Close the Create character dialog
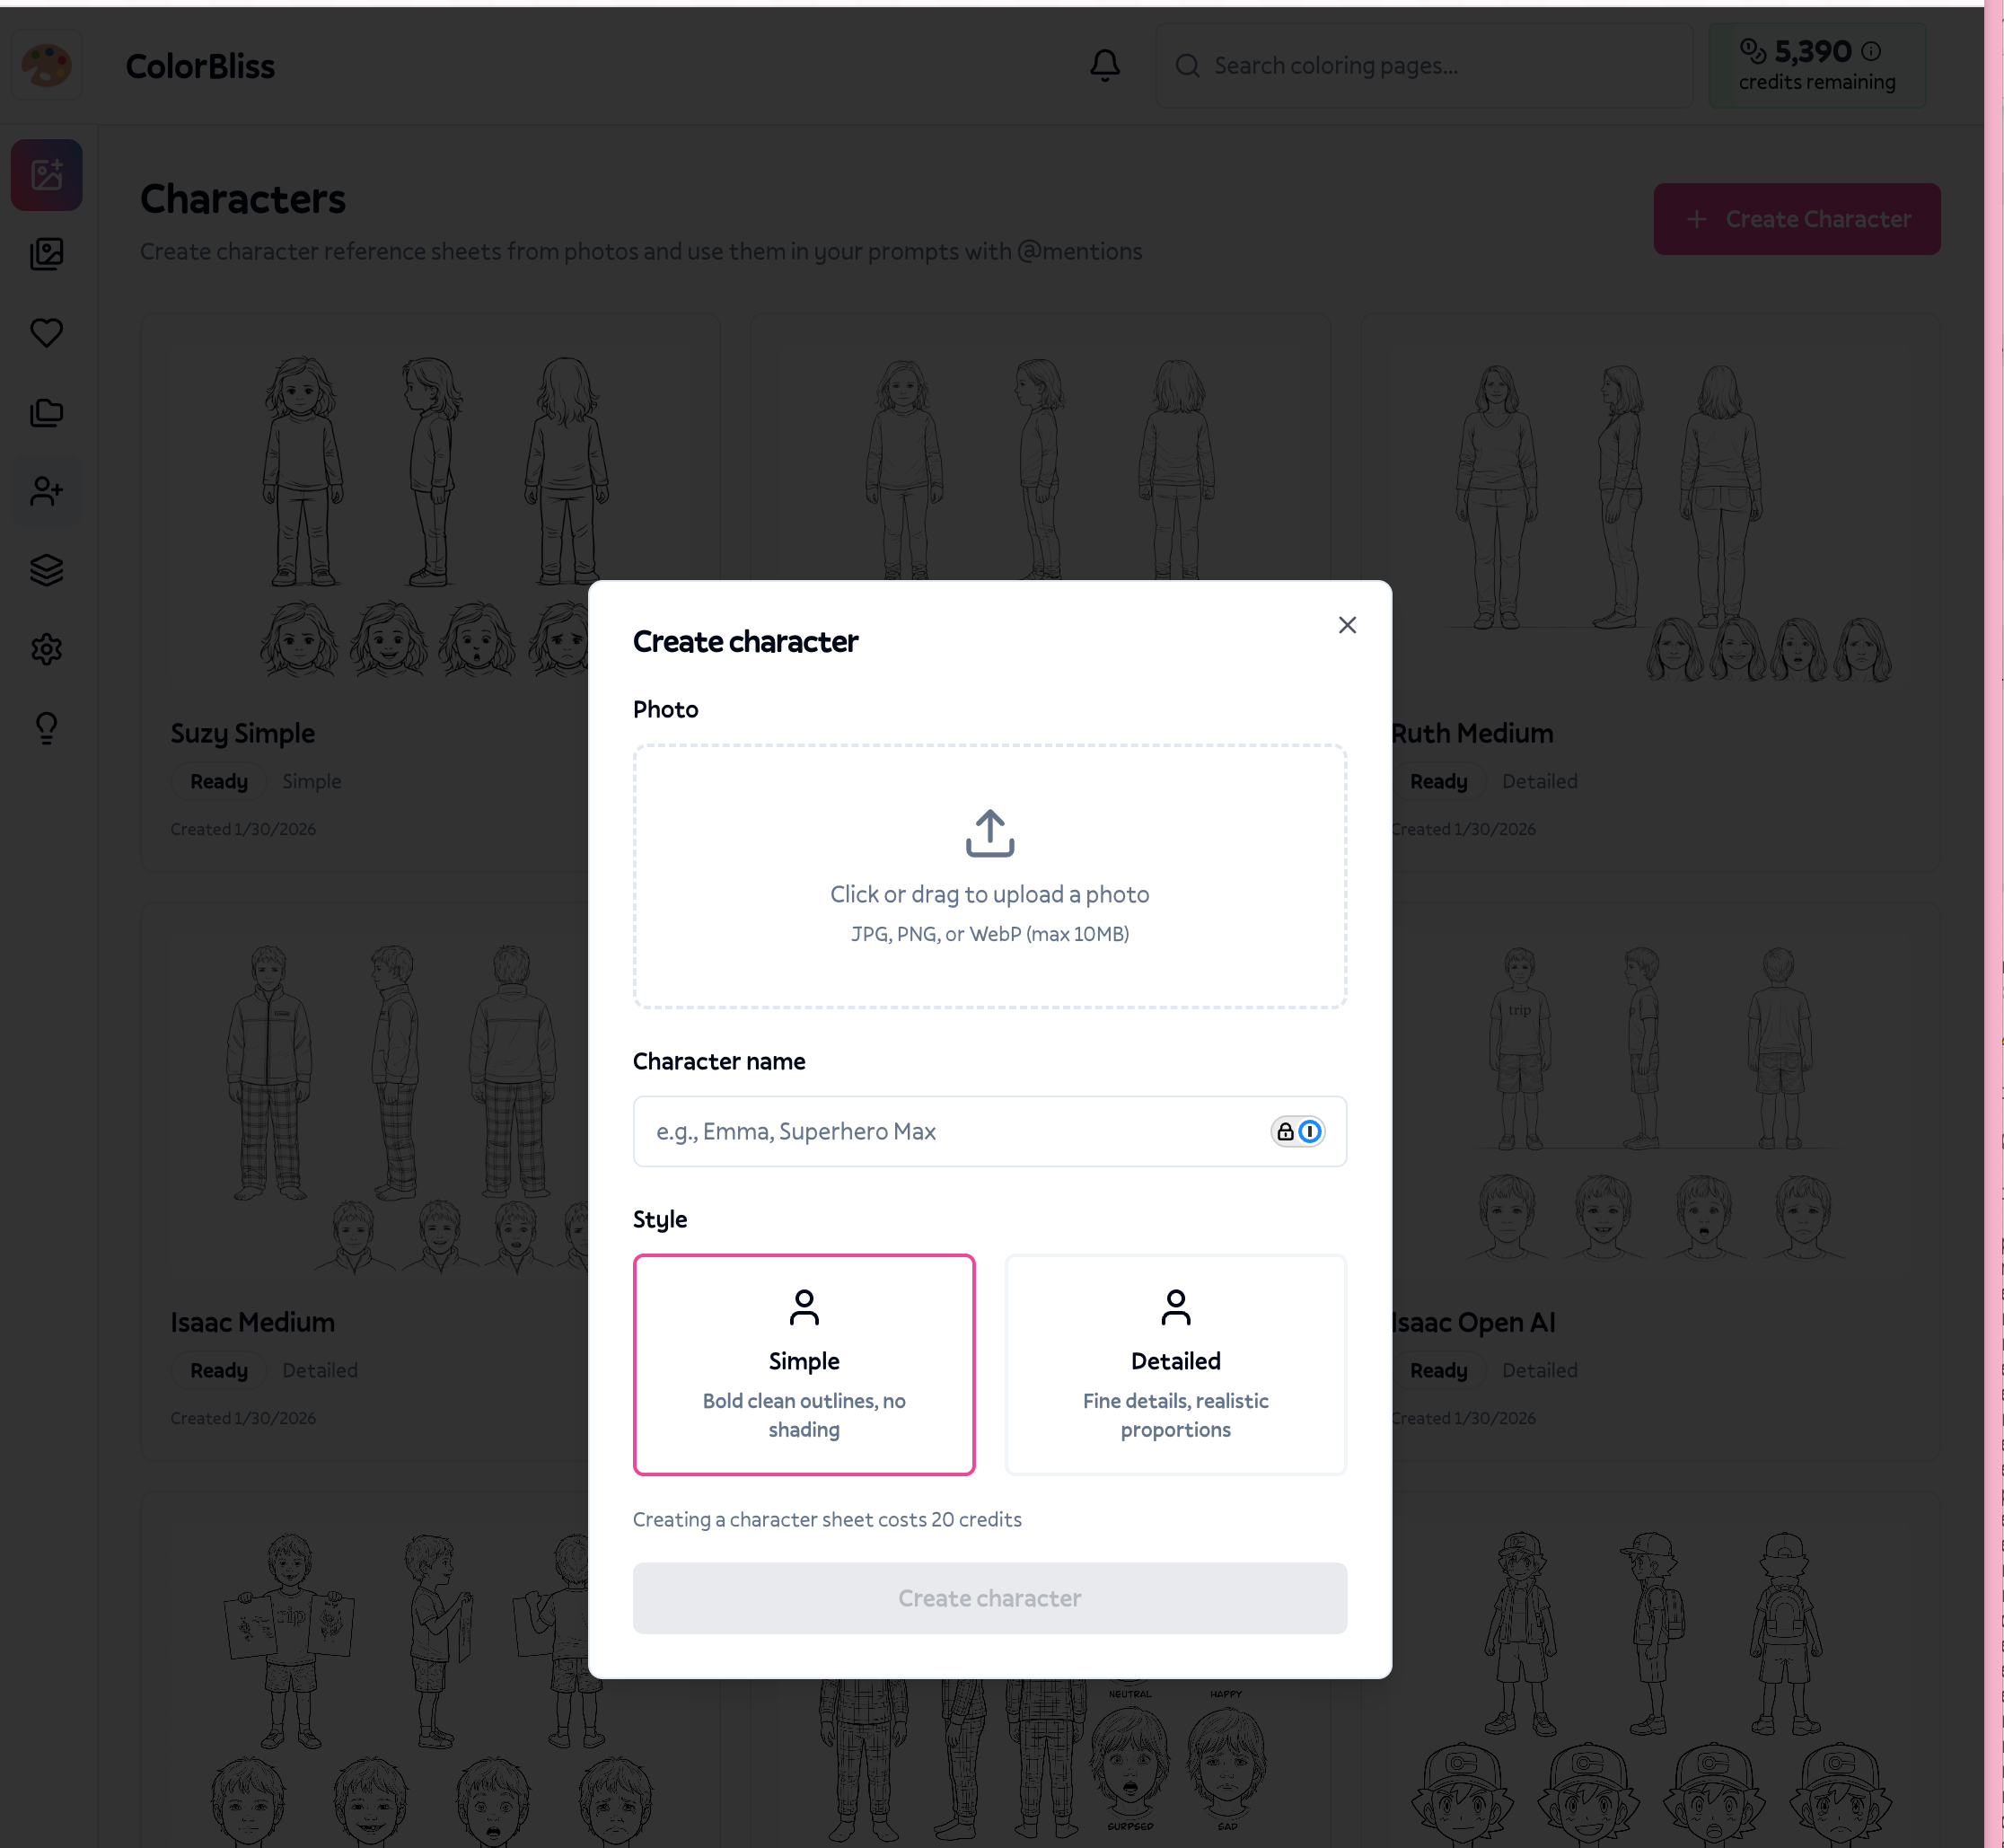This screenshot has width=2004, height=1848. [x=1347, y=625]
